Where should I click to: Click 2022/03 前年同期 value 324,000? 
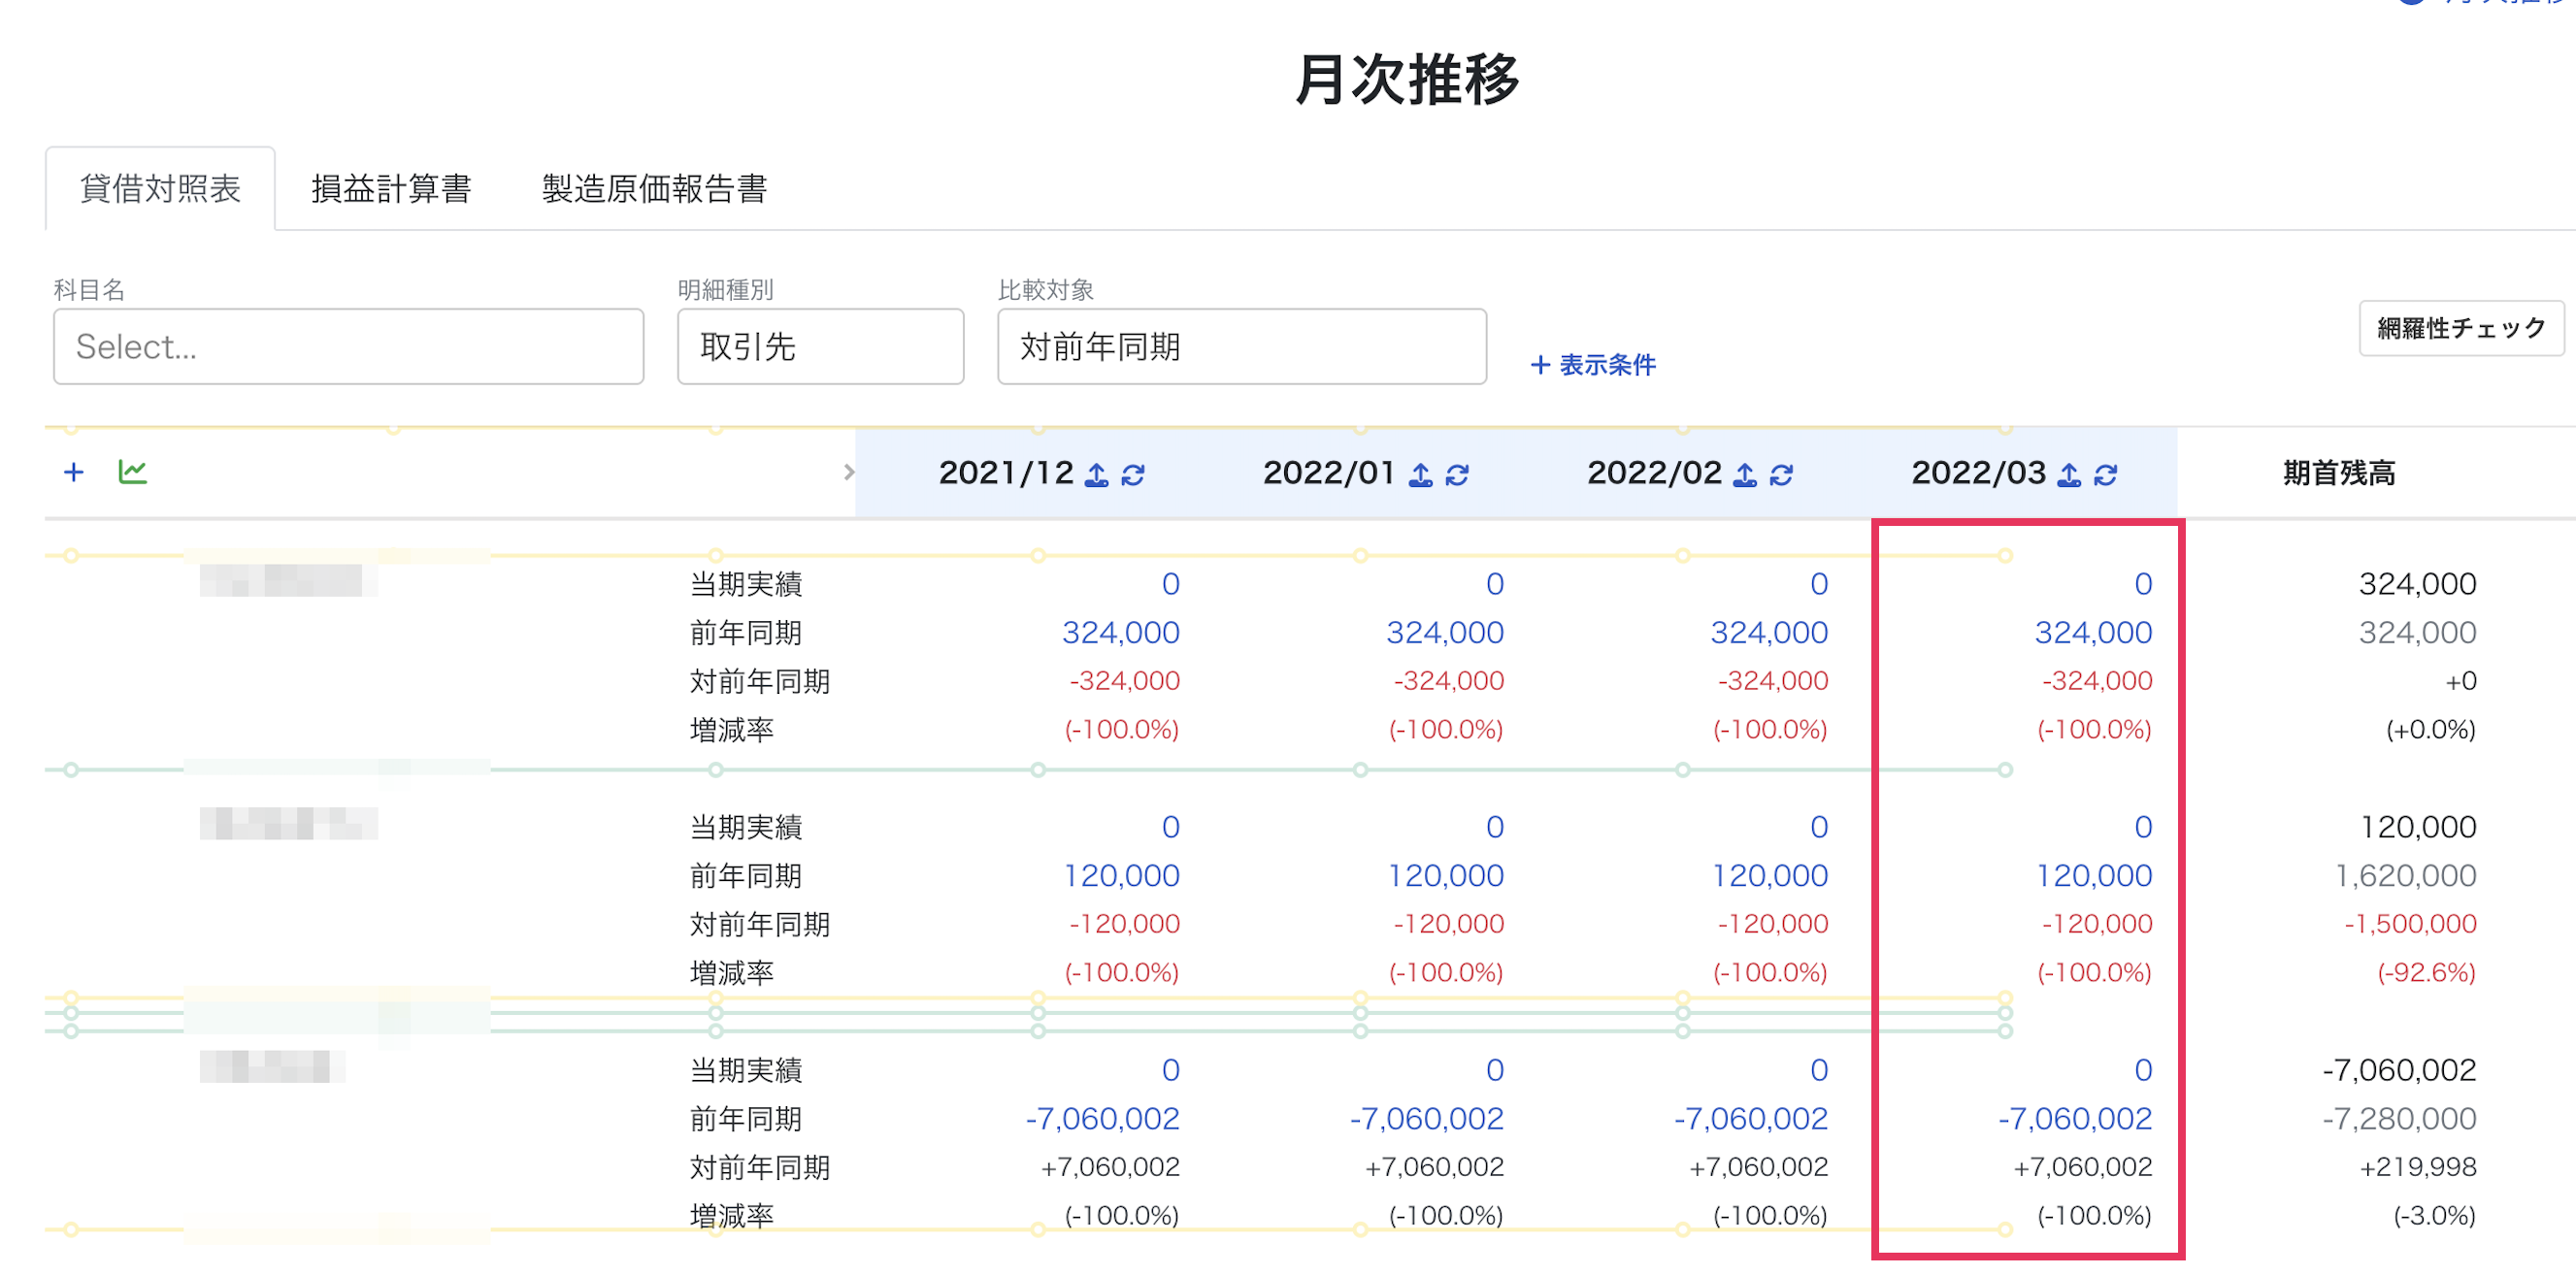point(2093,632)
